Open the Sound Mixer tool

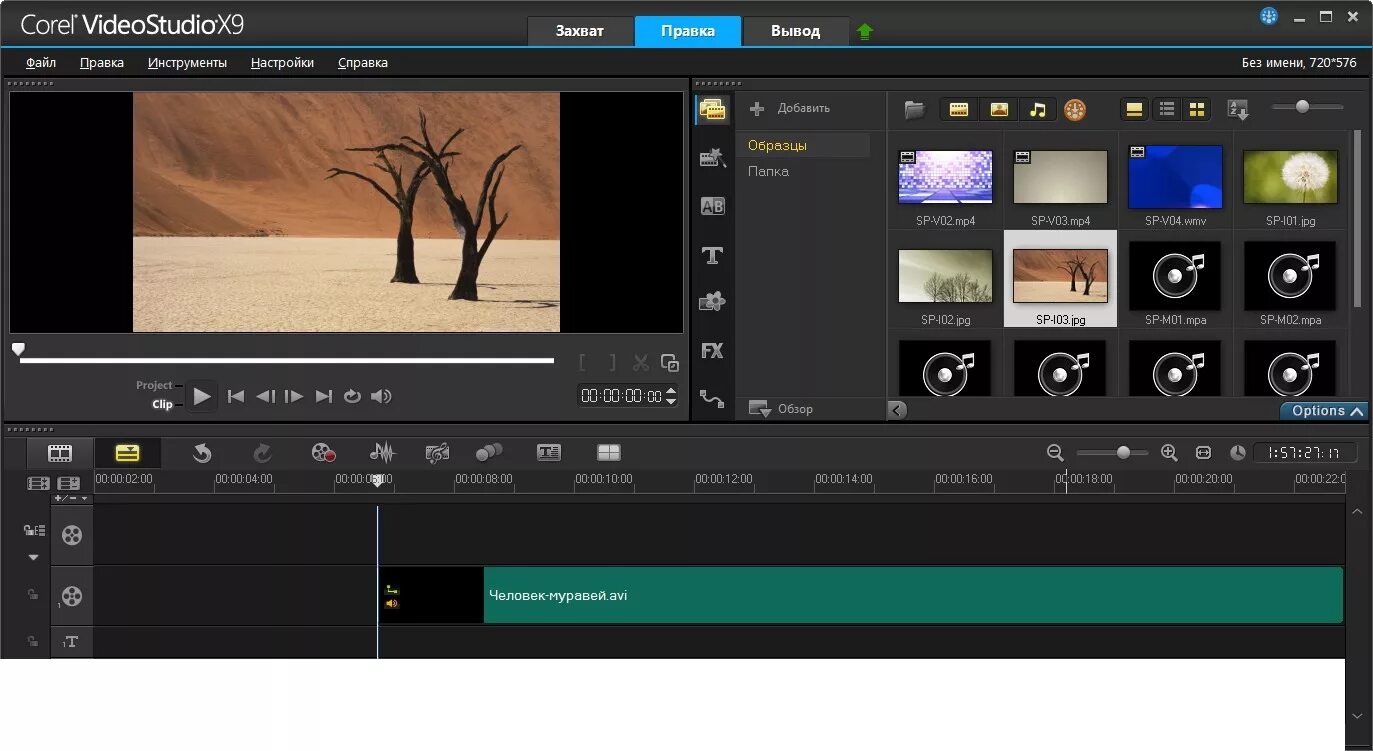(382, 453)
